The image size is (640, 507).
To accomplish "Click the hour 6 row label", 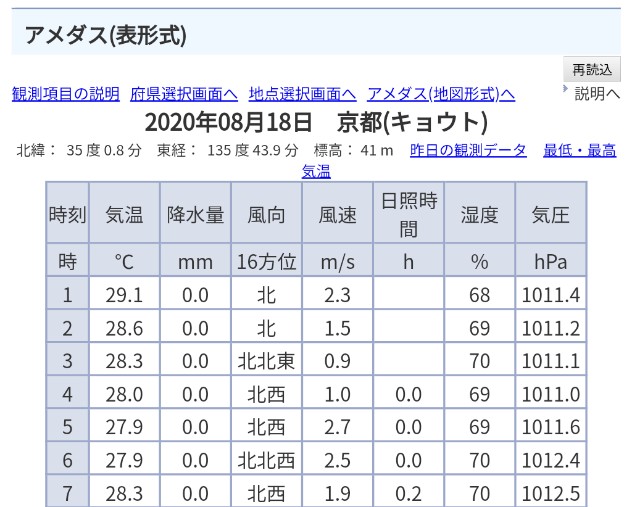I will coord(67,460).
